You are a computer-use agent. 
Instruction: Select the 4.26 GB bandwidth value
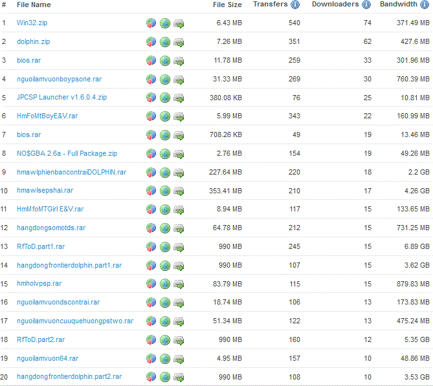tap(417, 191)
